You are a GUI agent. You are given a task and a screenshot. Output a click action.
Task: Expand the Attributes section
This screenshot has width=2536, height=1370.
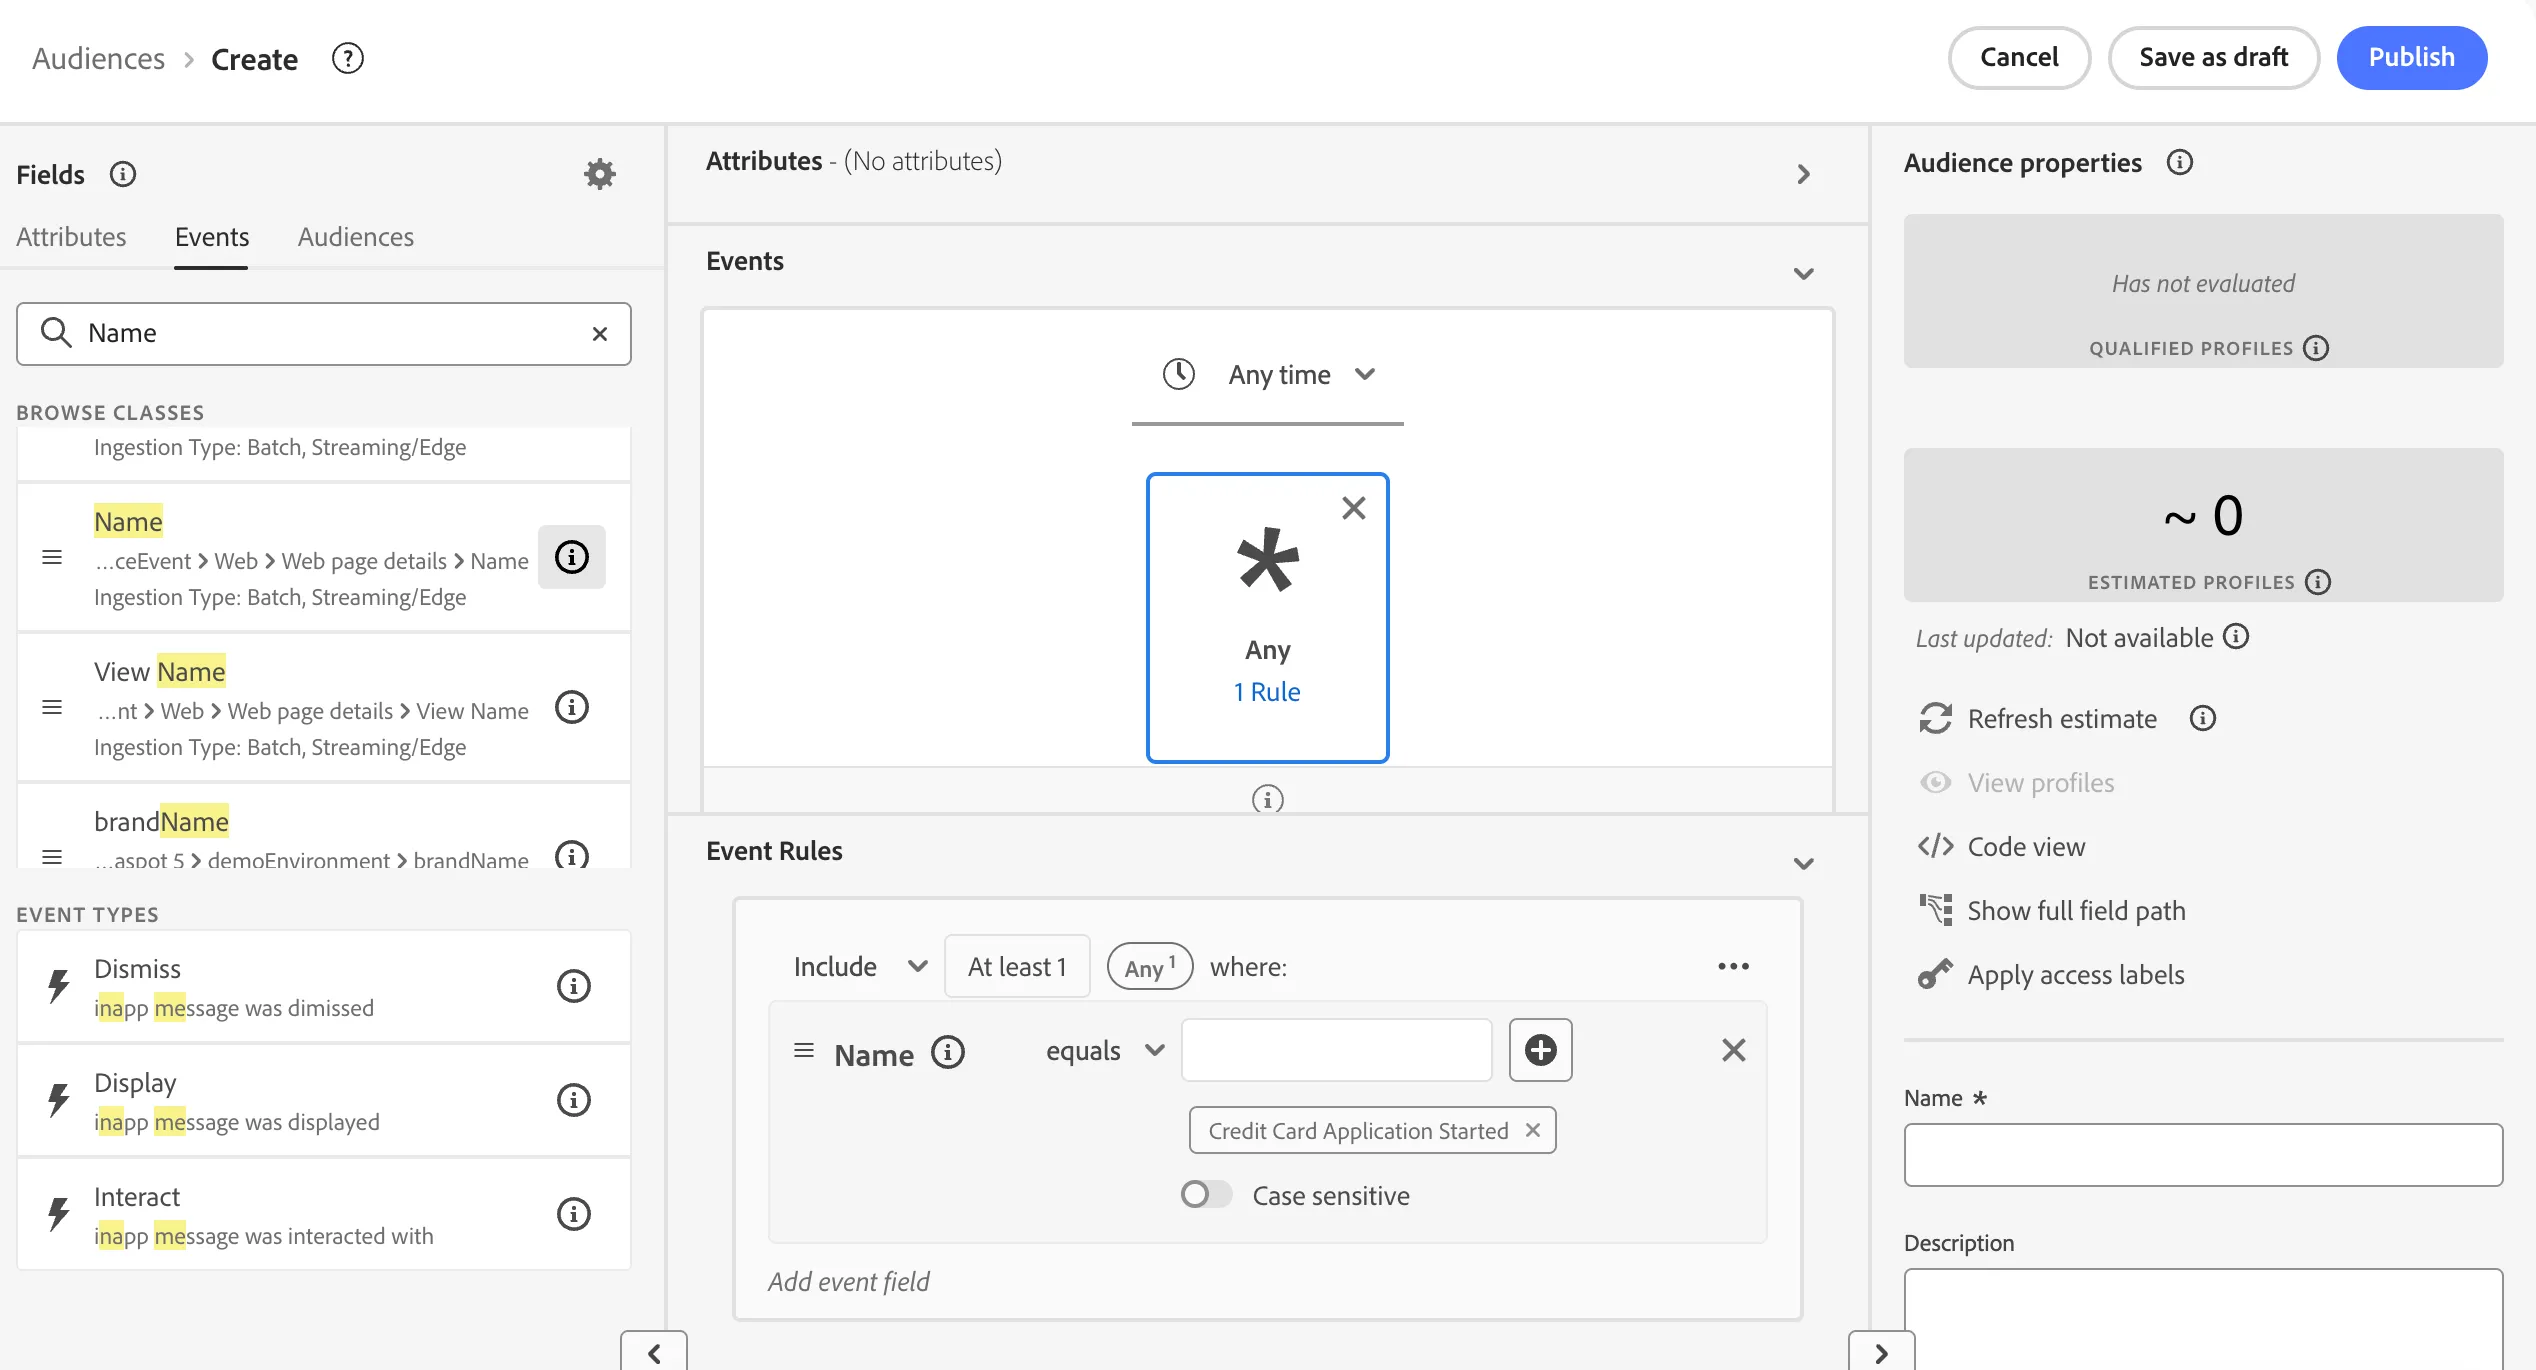[x=1803, y=174]
